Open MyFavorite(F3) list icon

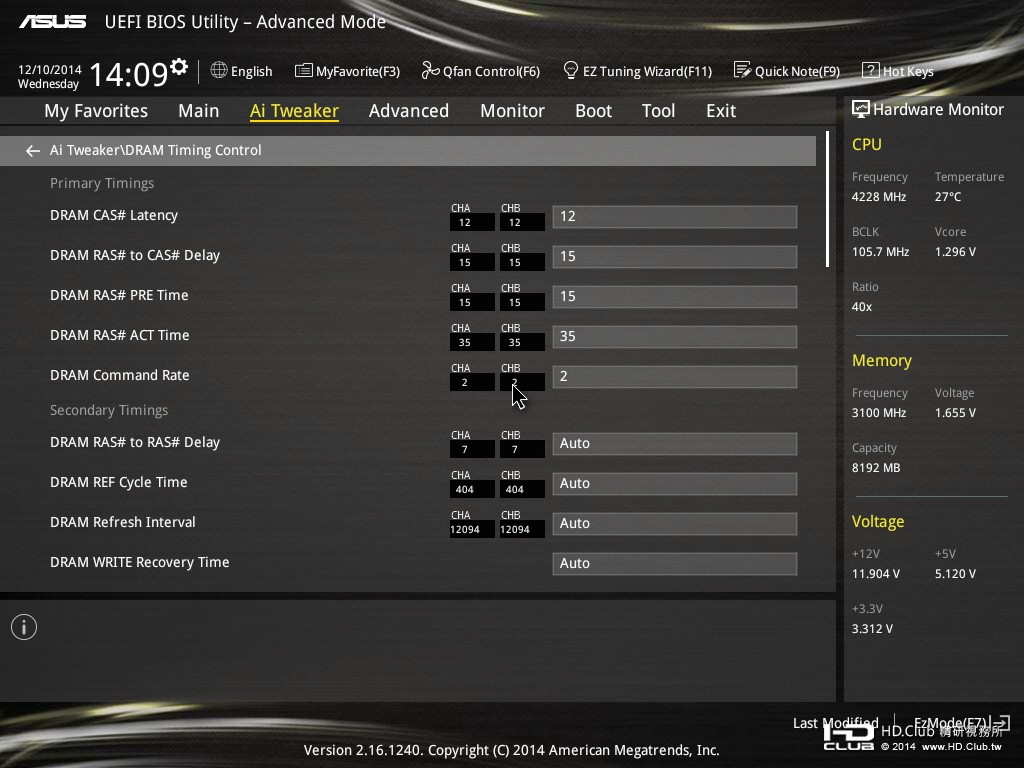click(x=304, y=71)
